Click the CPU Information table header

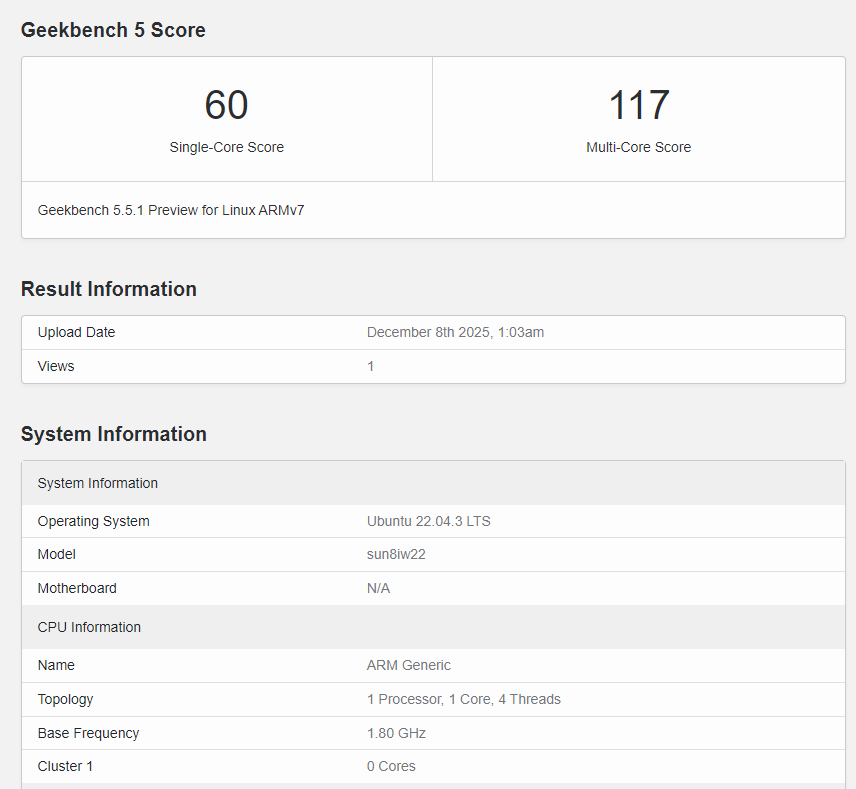pyautogui.click(x=433, y=627)
